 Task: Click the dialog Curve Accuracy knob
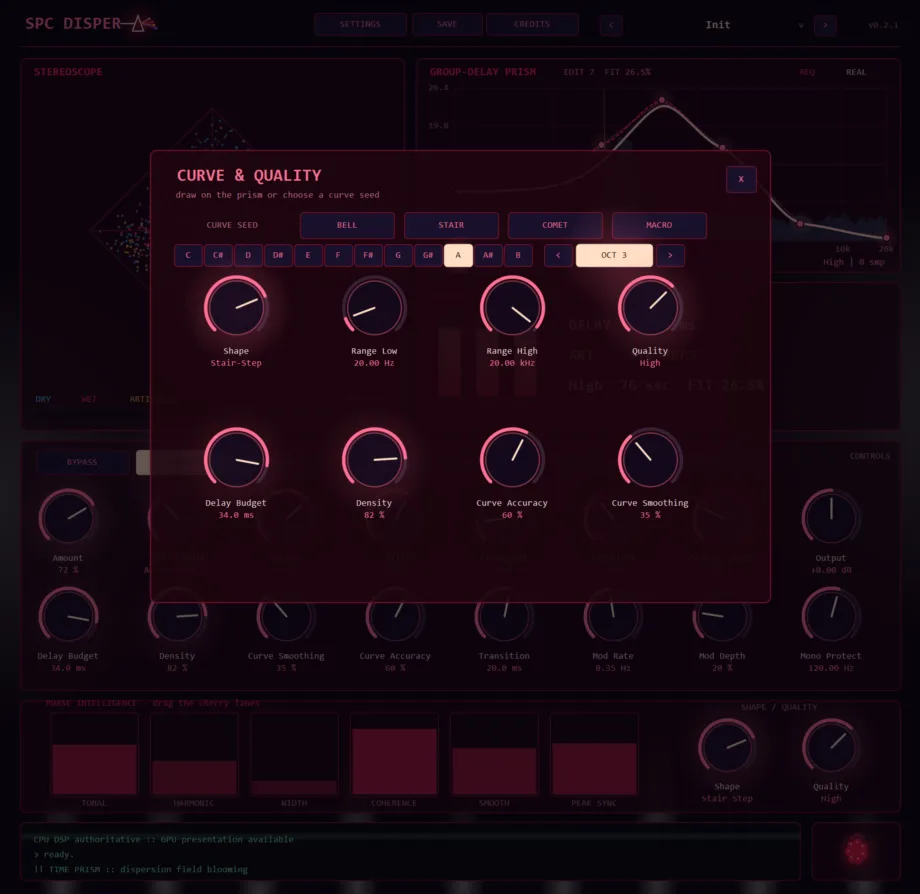coord(512,459)
